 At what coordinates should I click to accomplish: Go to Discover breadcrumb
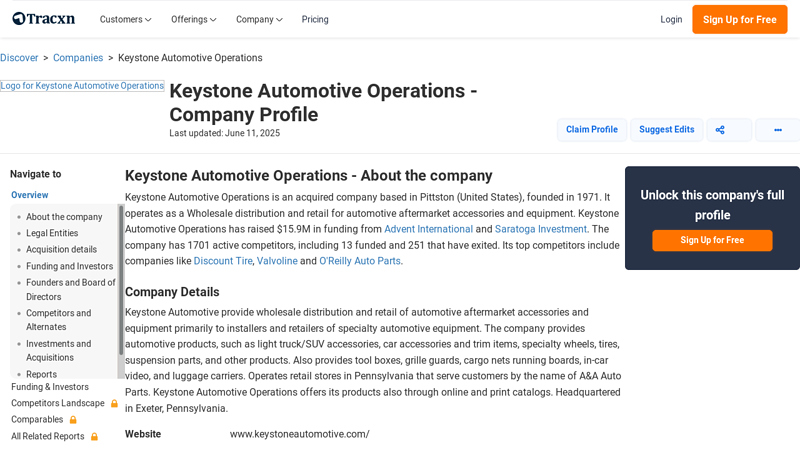pyautogui.click(x=19, y=58)
